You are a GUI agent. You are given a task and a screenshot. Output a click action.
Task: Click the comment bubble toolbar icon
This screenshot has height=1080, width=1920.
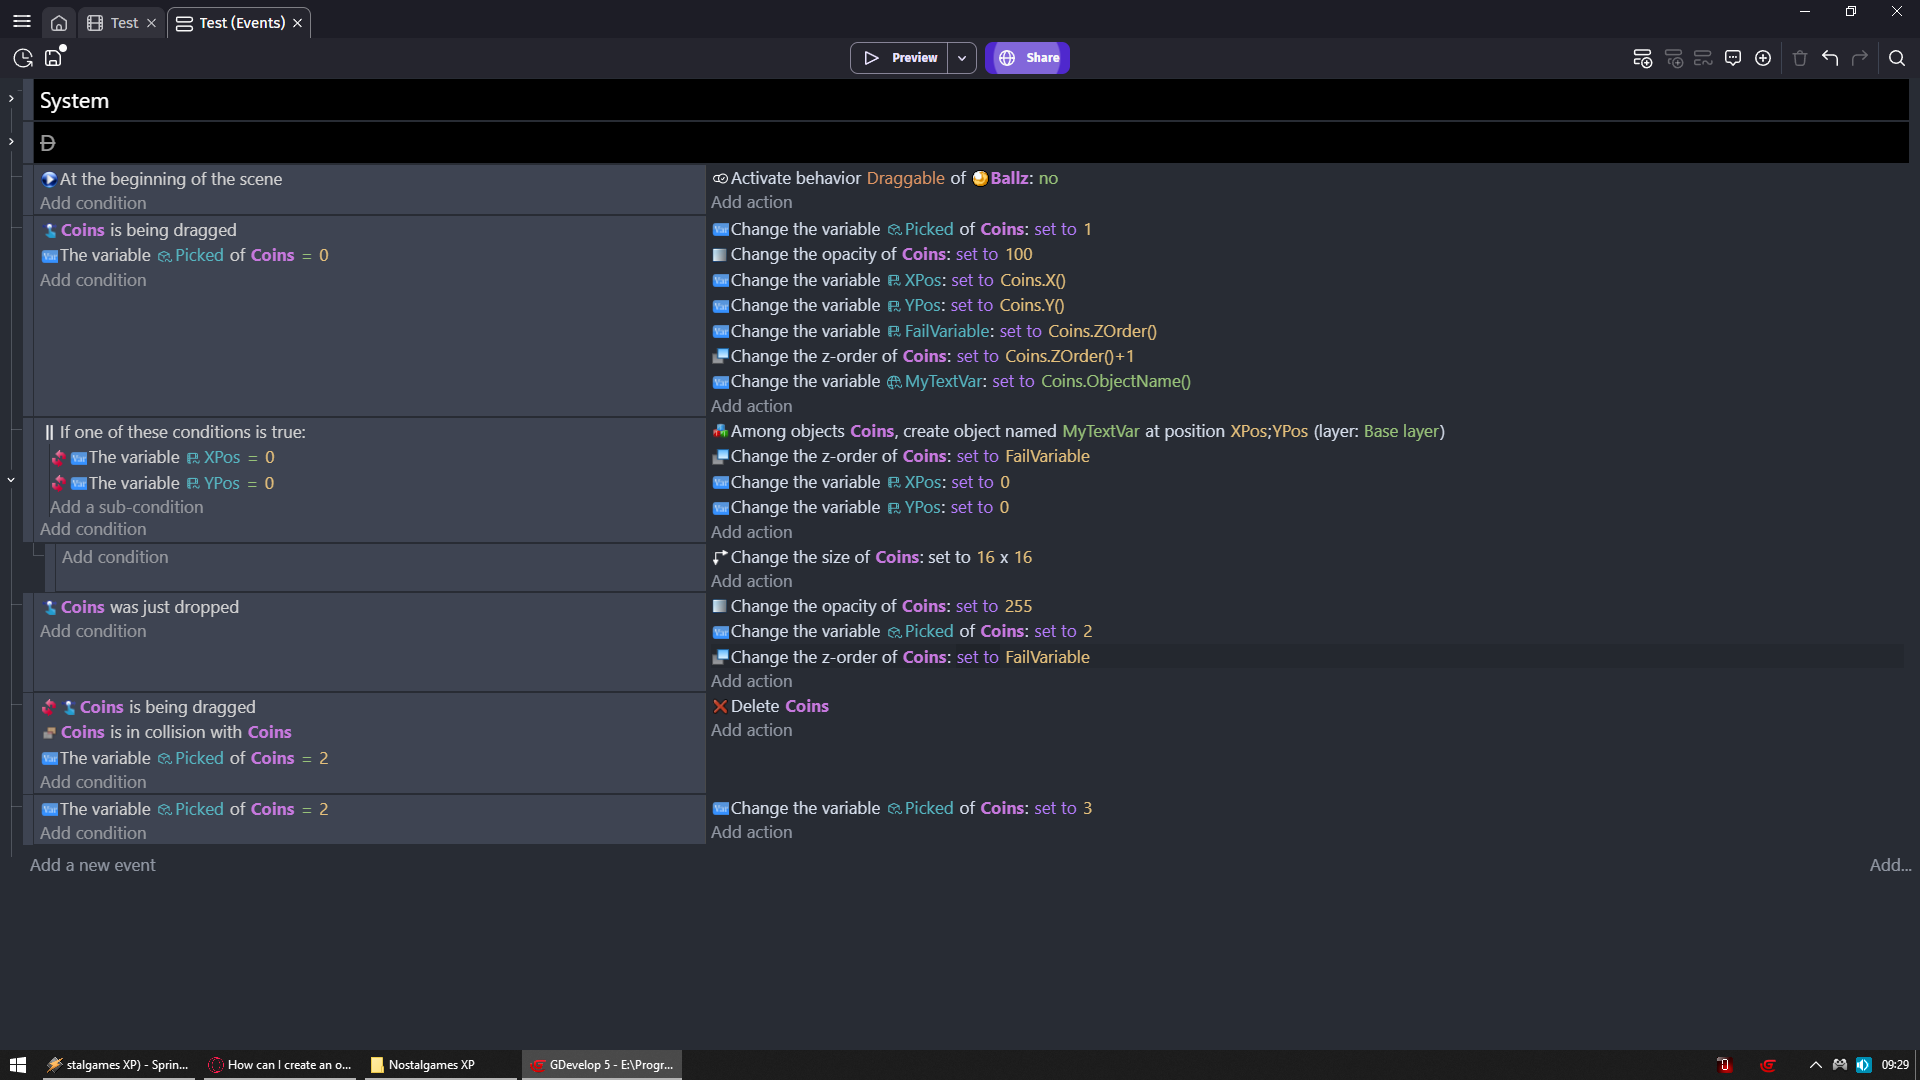coord(1733,58)
